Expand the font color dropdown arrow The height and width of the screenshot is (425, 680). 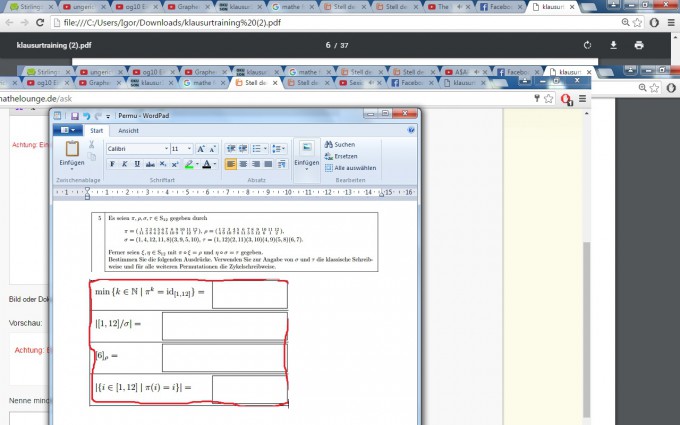point(215,164)
